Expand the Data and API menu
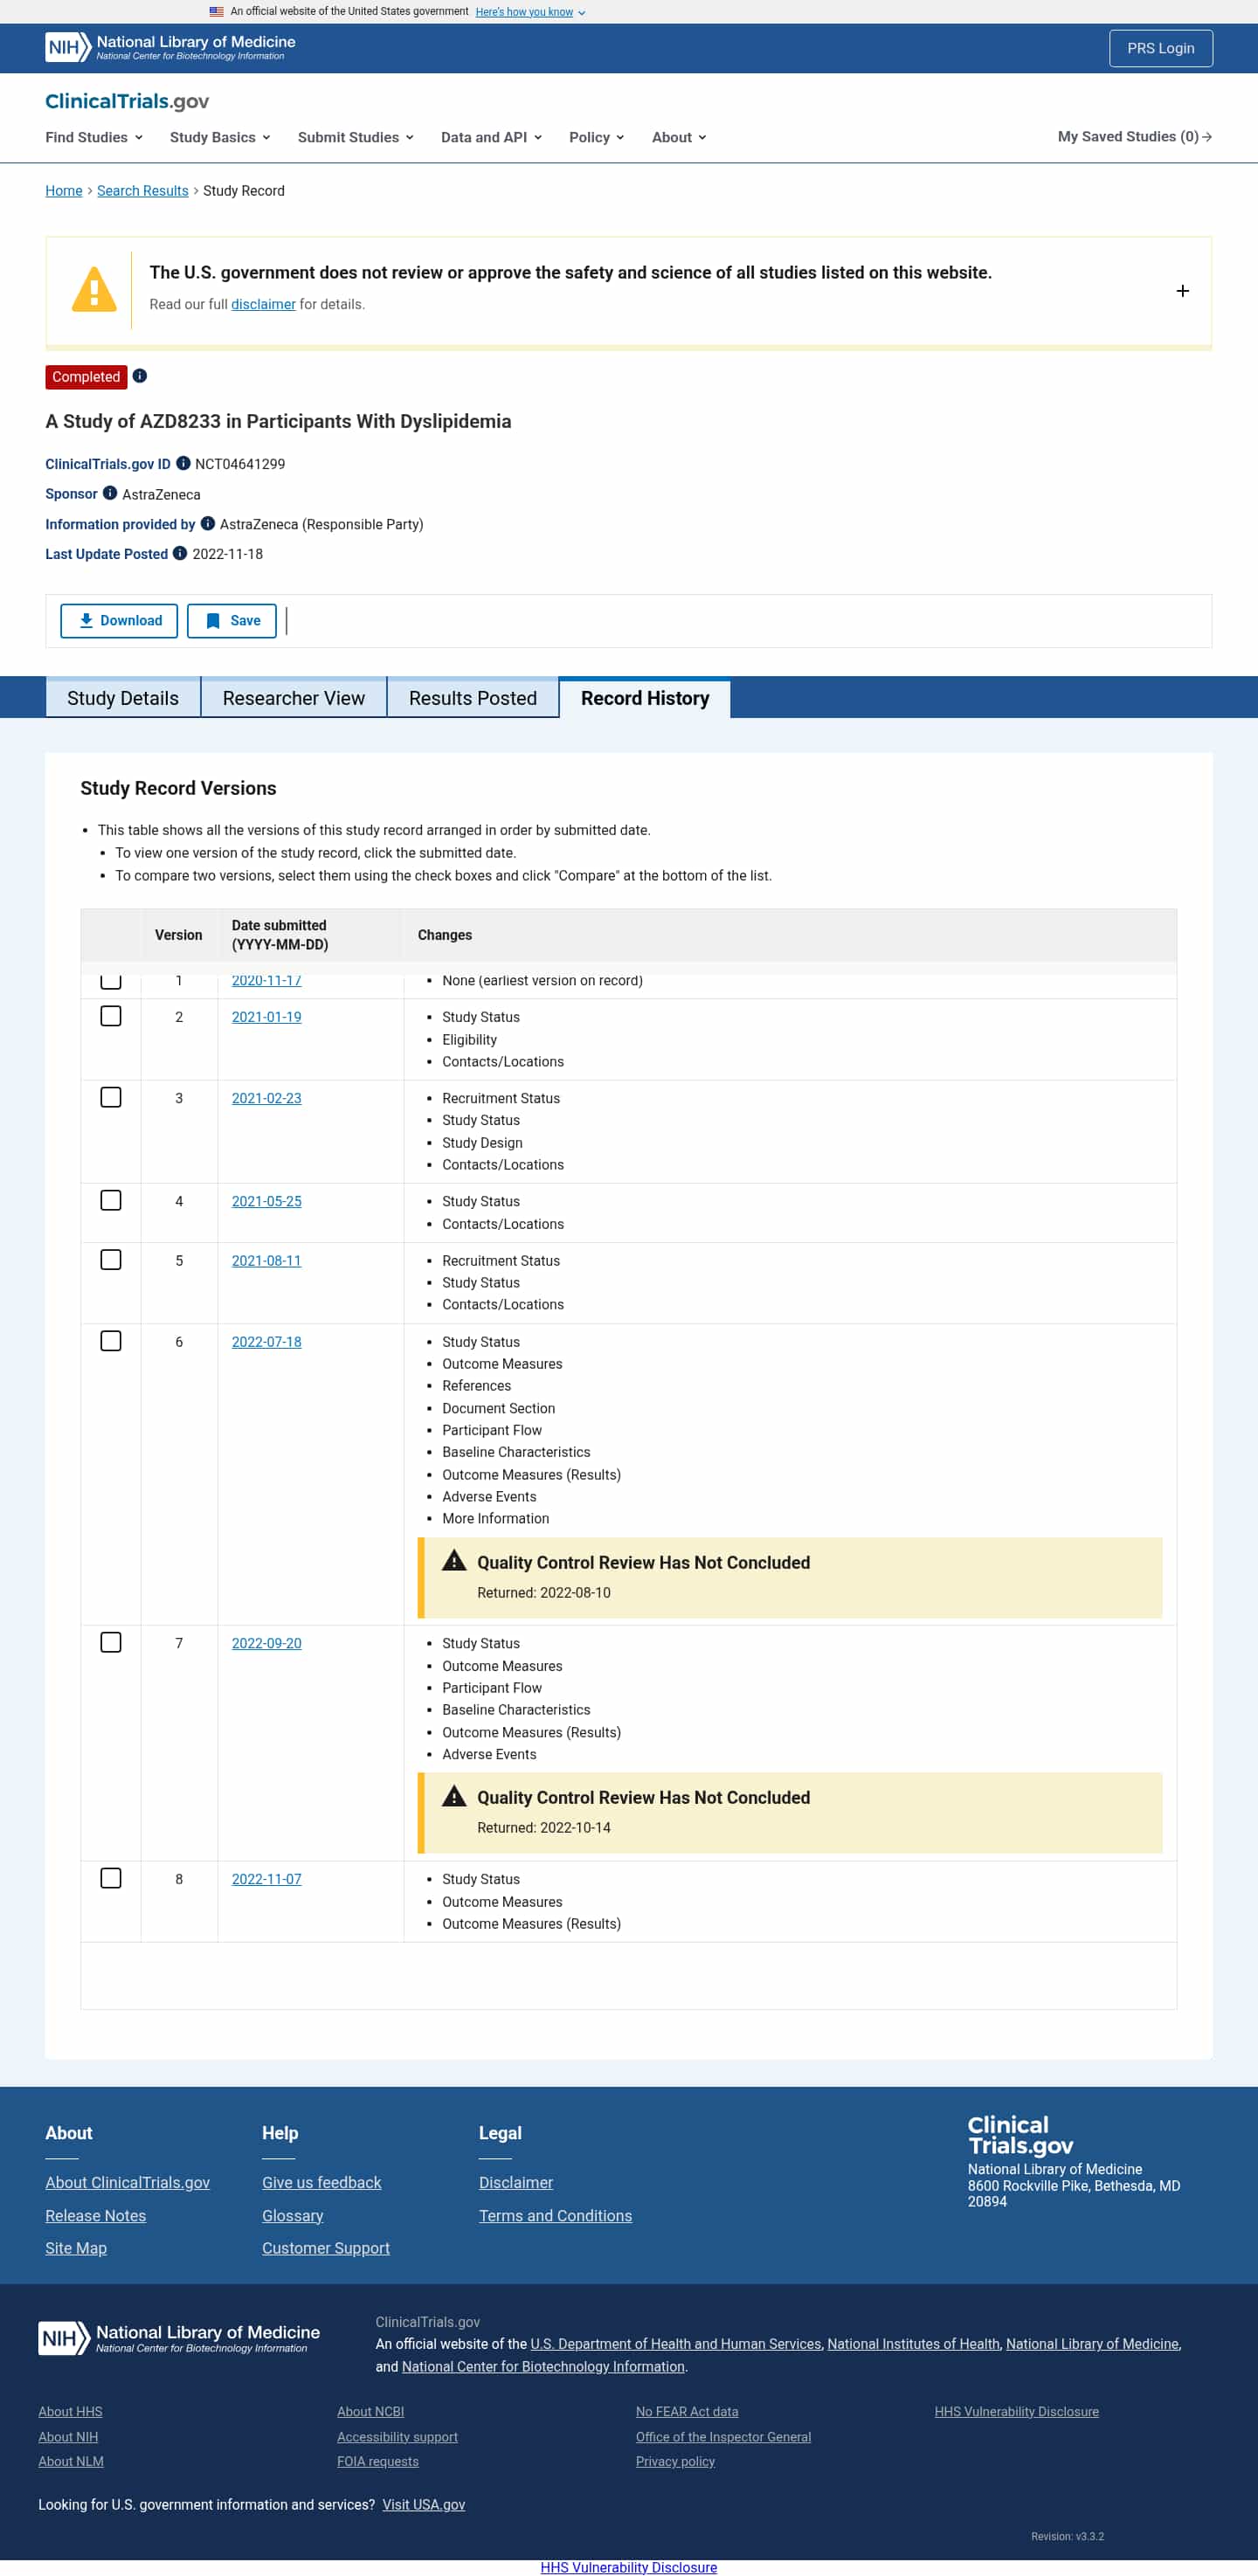 pyautogui.click(x=491, y=137)
